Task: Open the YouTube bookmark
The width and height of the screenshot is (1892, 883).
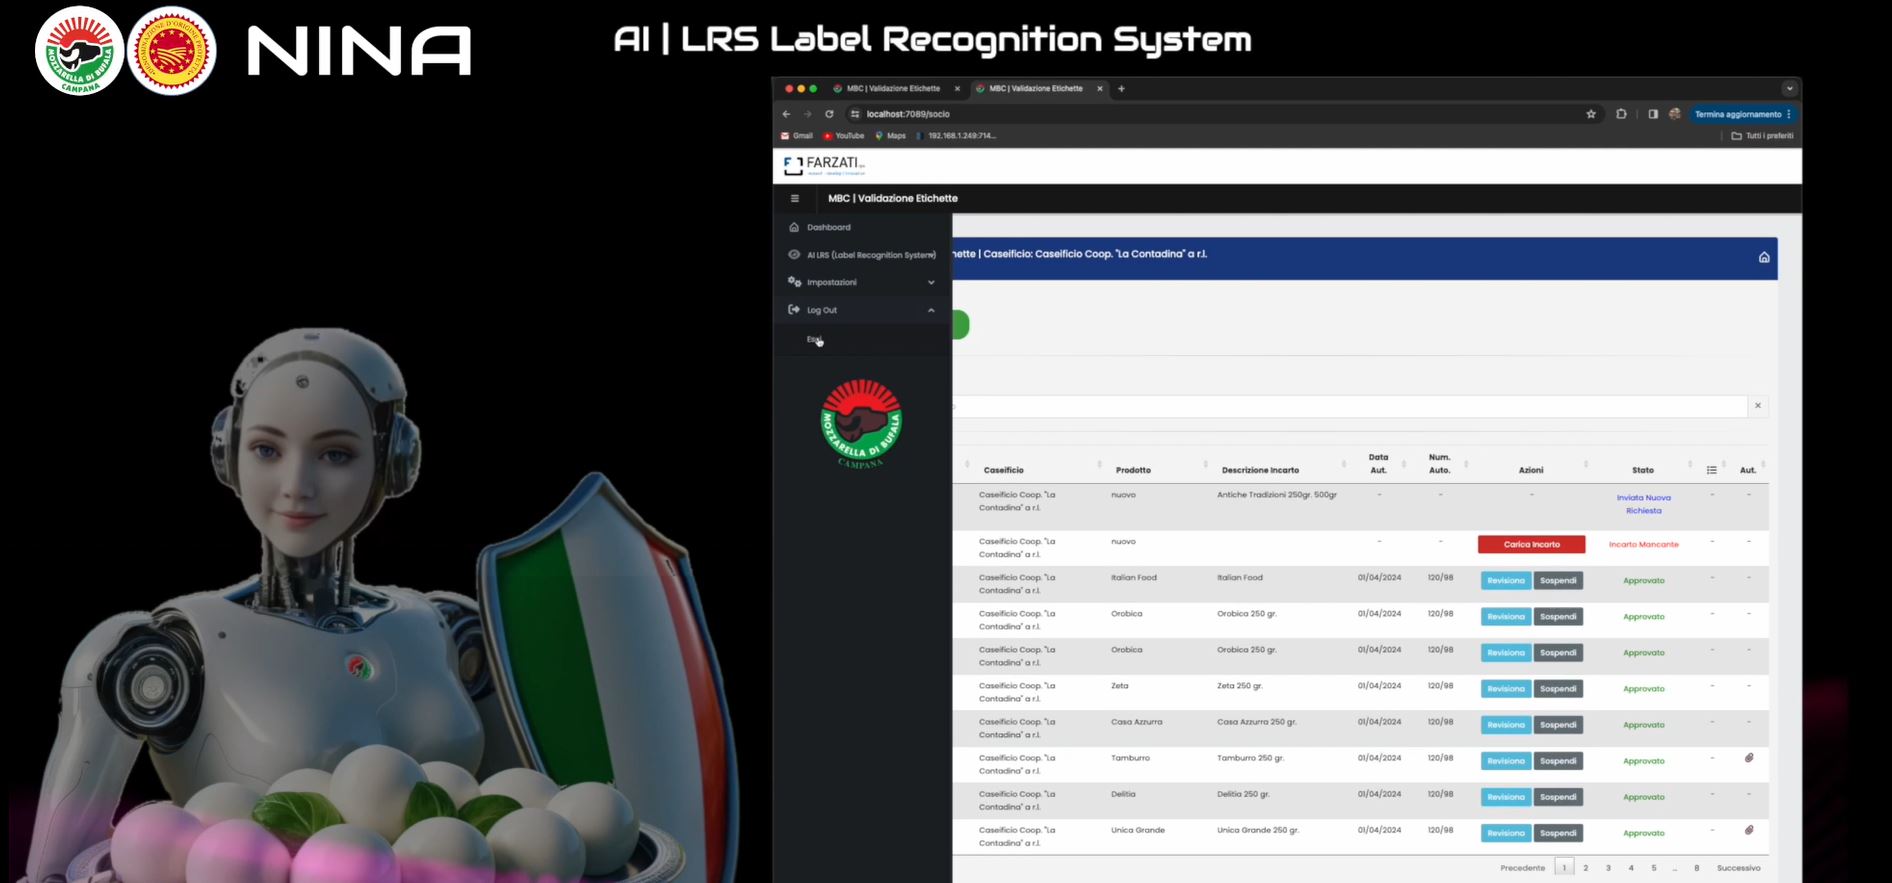Action: click(x=844, y=136)
